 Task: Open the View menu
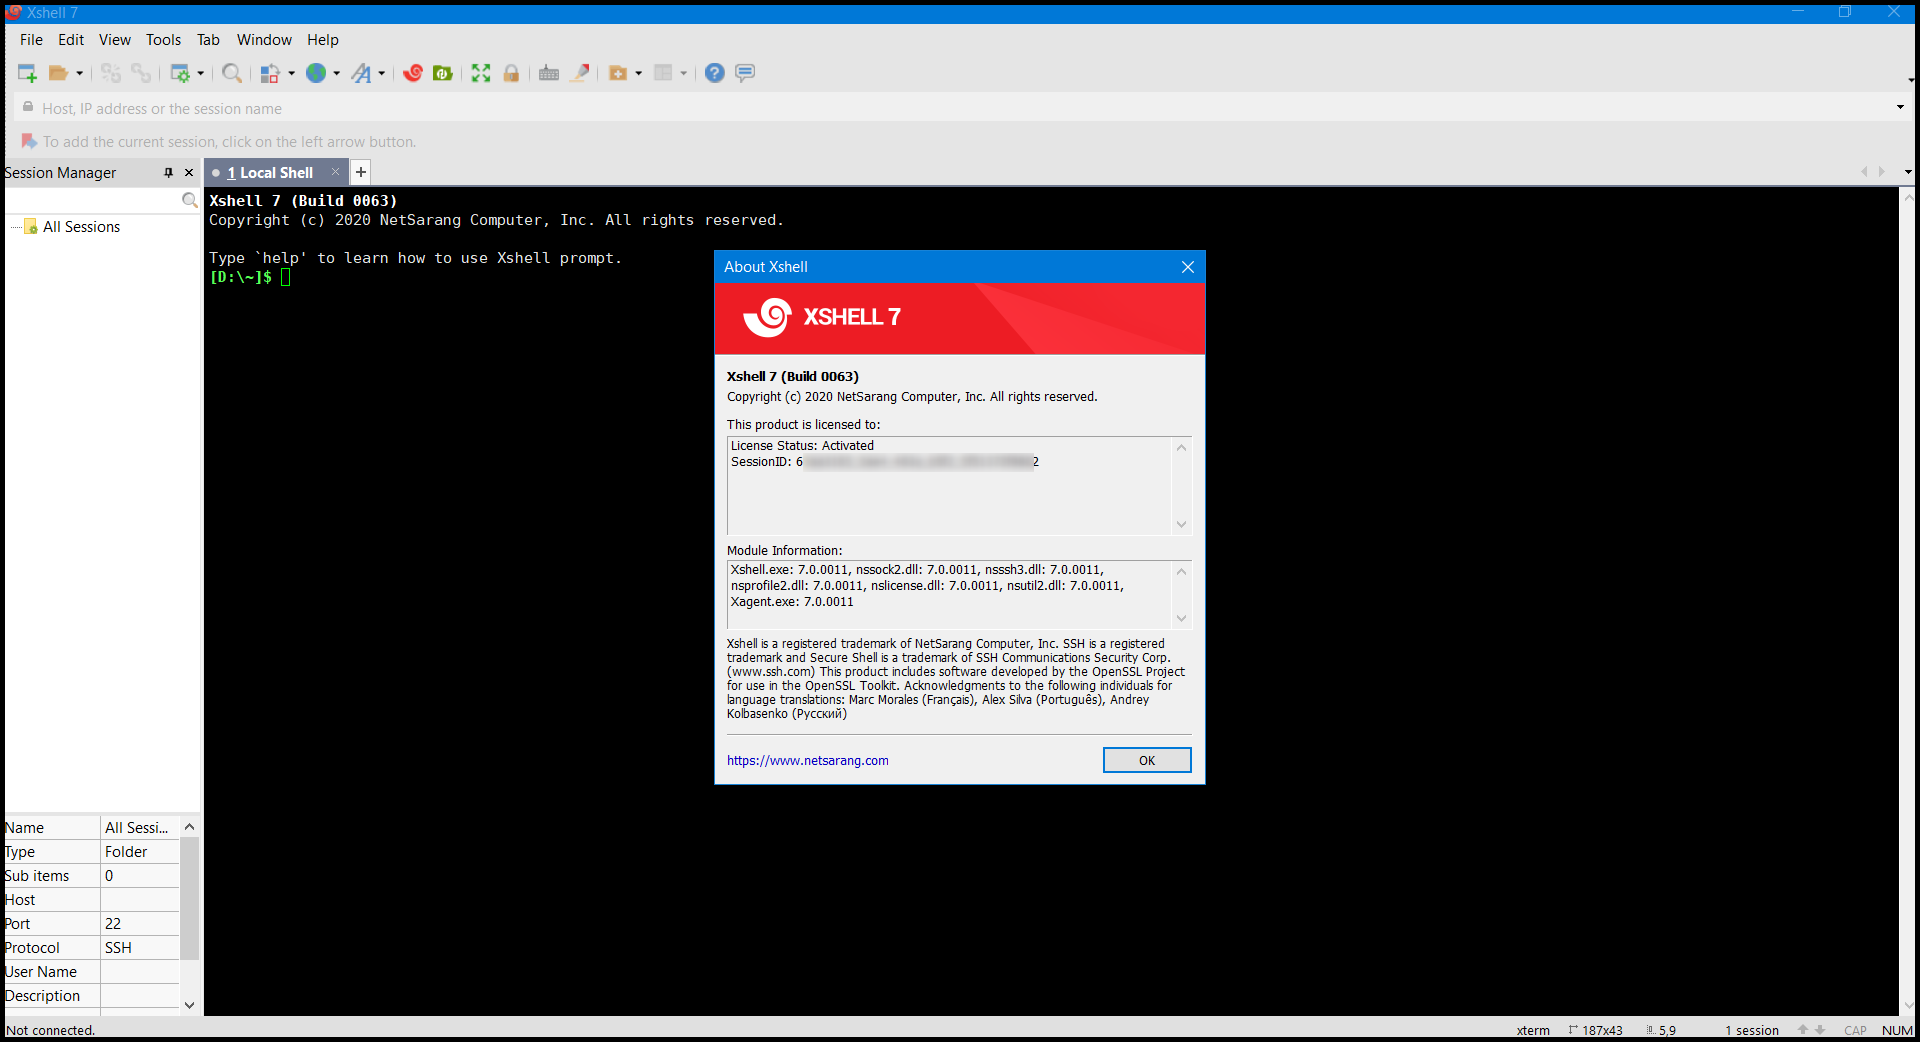(115, 40)
